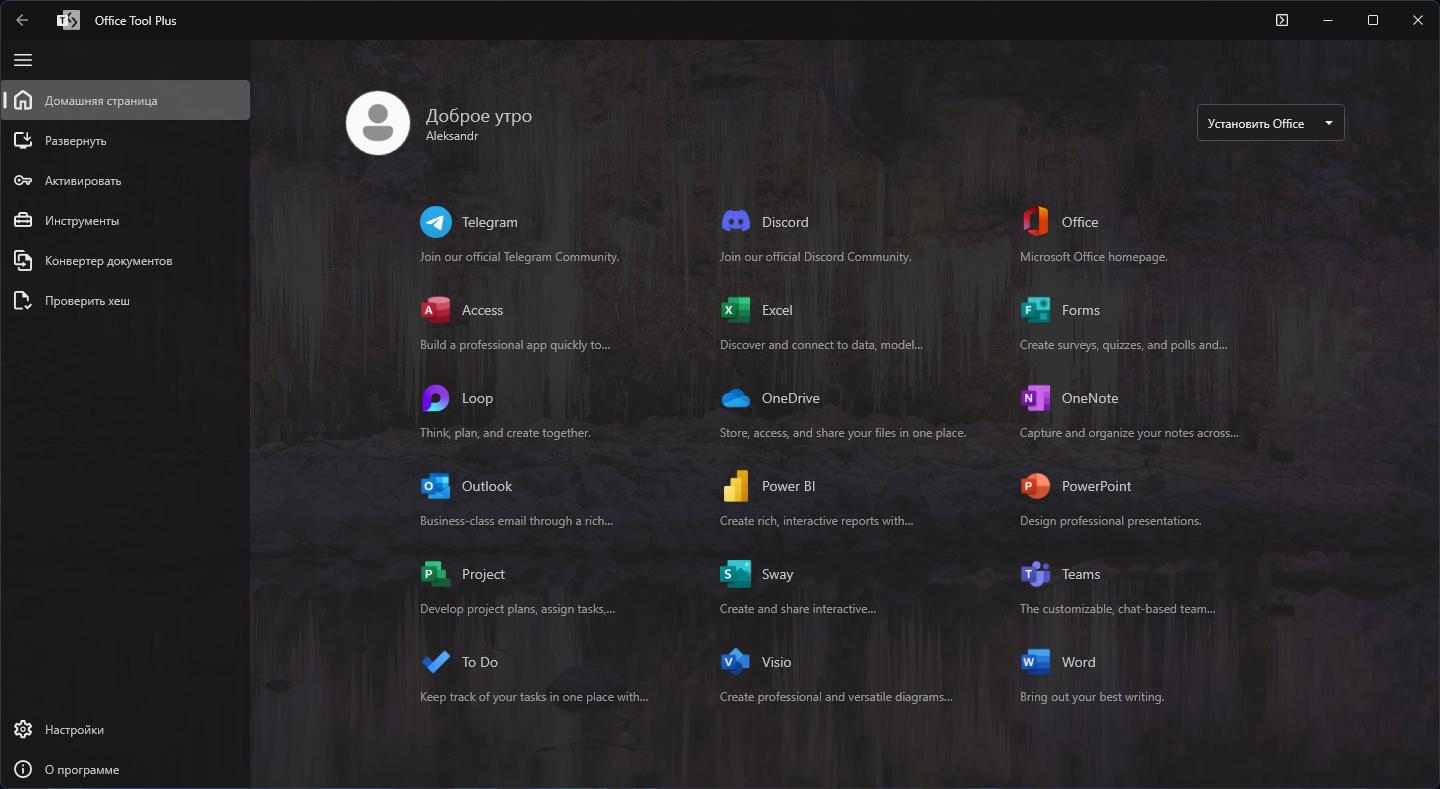Click the Loop app icon
1440x789 pixels.
436,398
